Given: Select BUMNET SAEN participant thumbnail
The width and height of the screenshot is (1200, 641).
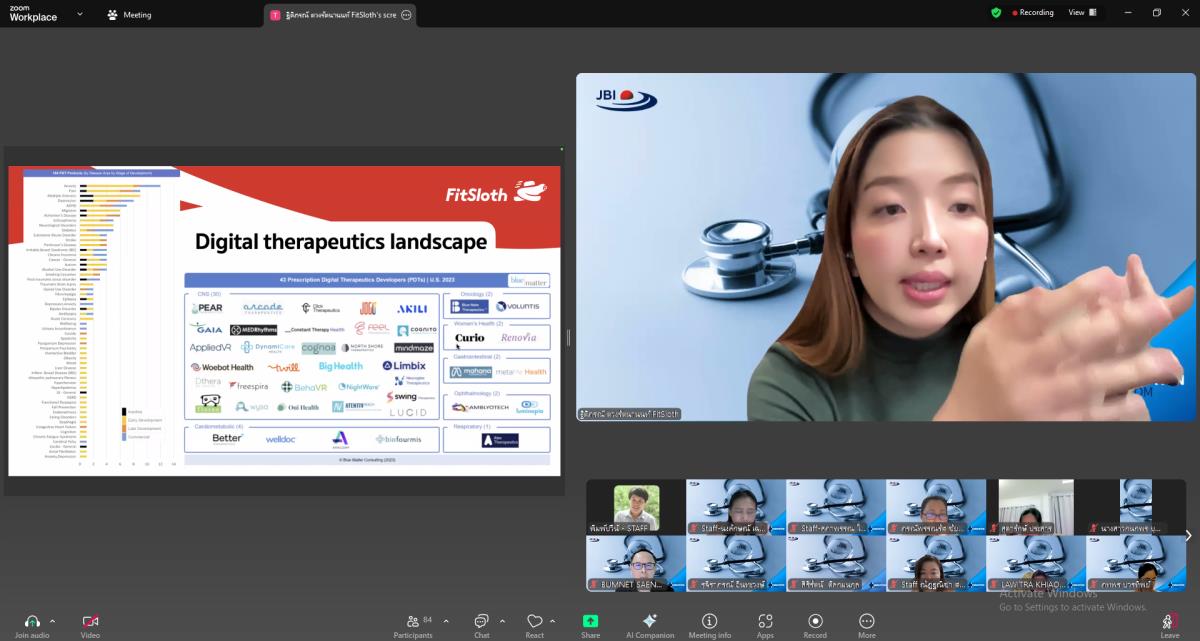Looking at the screenshot, I should pos(636,564).
